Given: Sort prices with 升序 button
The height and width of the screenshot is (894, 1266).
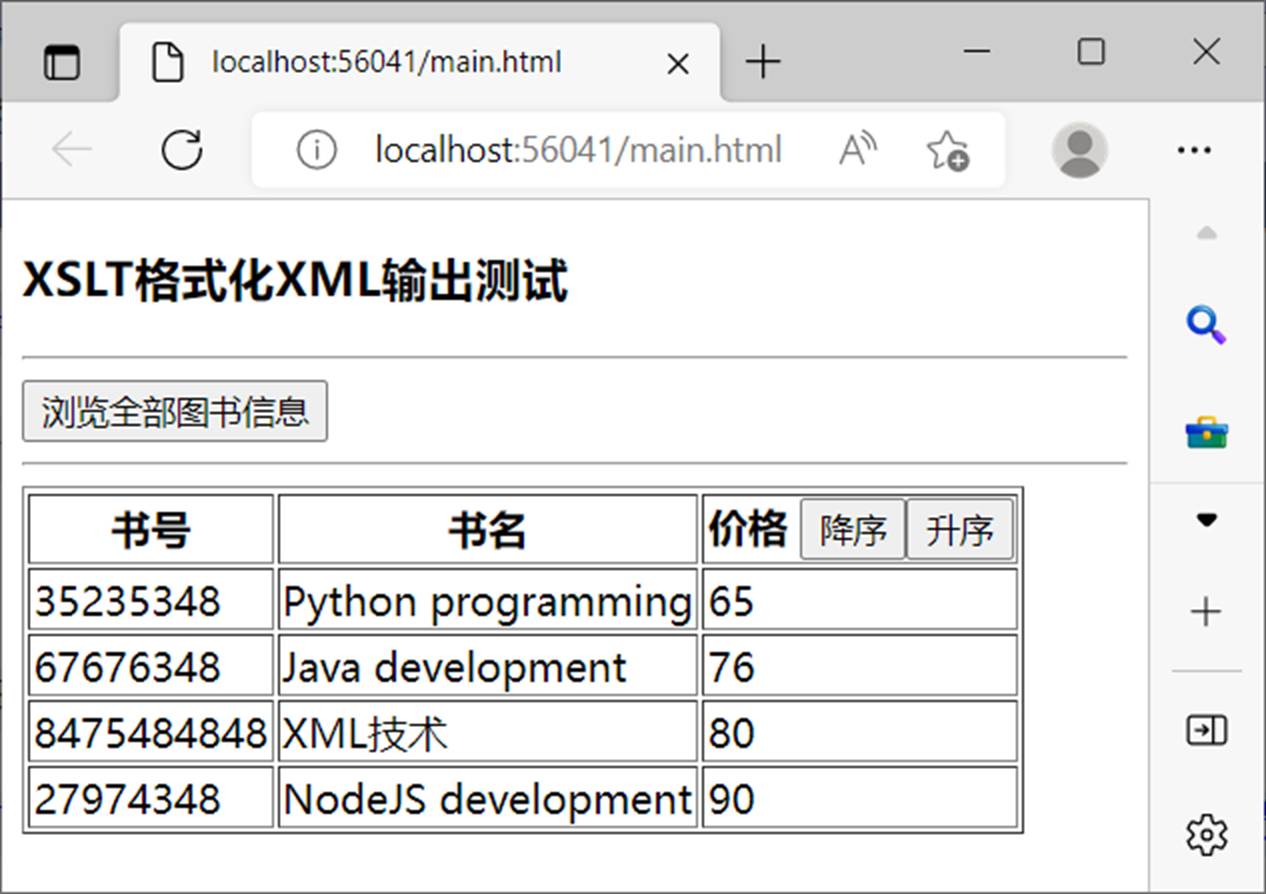Looking at the screenshot, I should pos(960,530).
